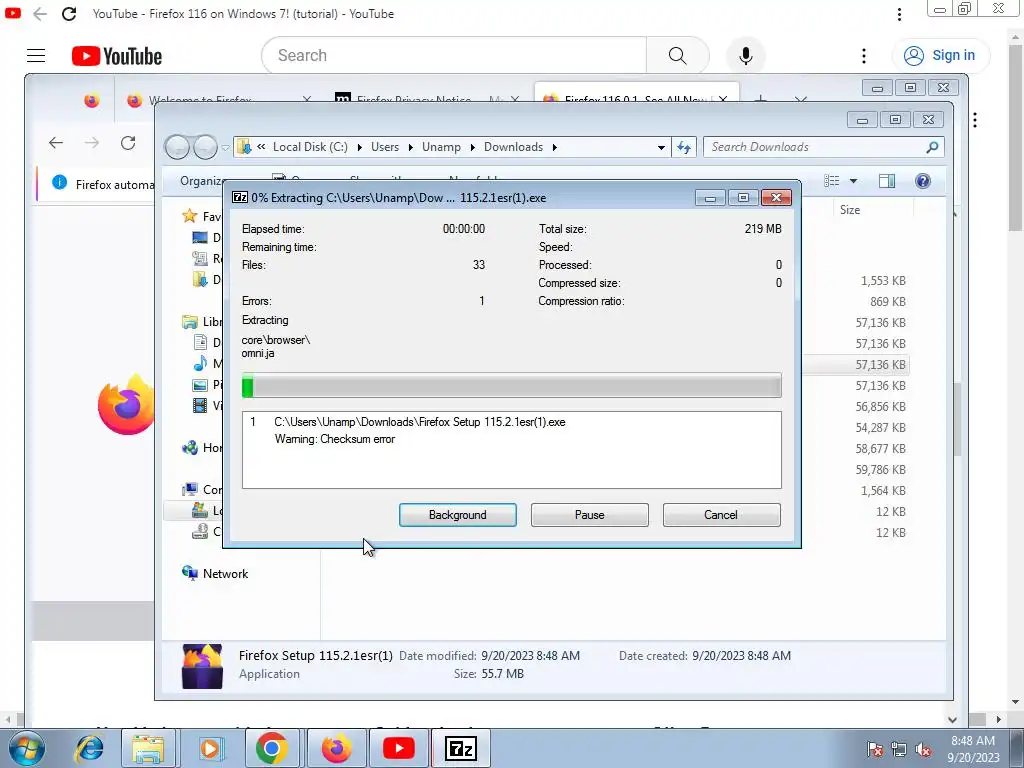1024x768 pixels.
Task: Click Local Disk (C:) breadcrumb
Action: [x=310, y=147]
